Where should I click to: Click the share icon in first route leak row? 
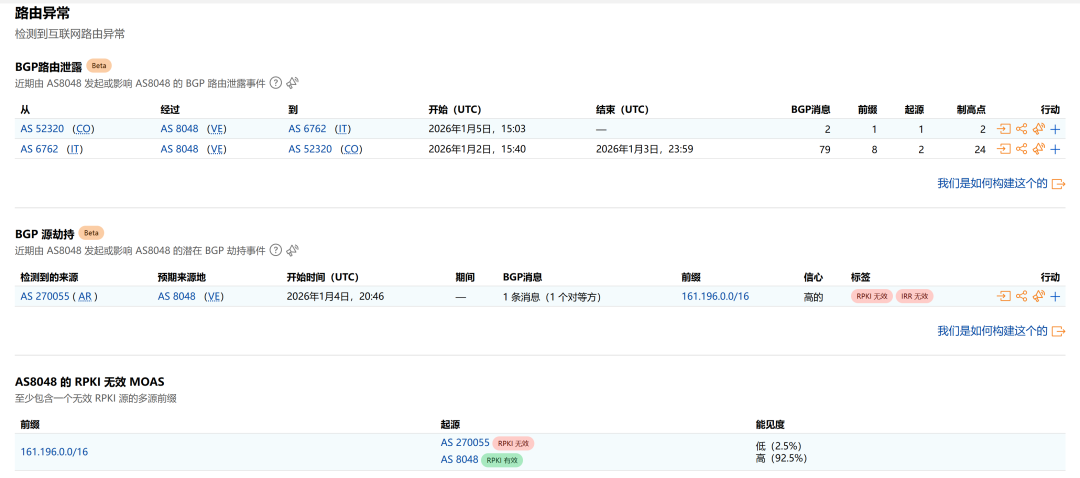[x=1021, y=129]
